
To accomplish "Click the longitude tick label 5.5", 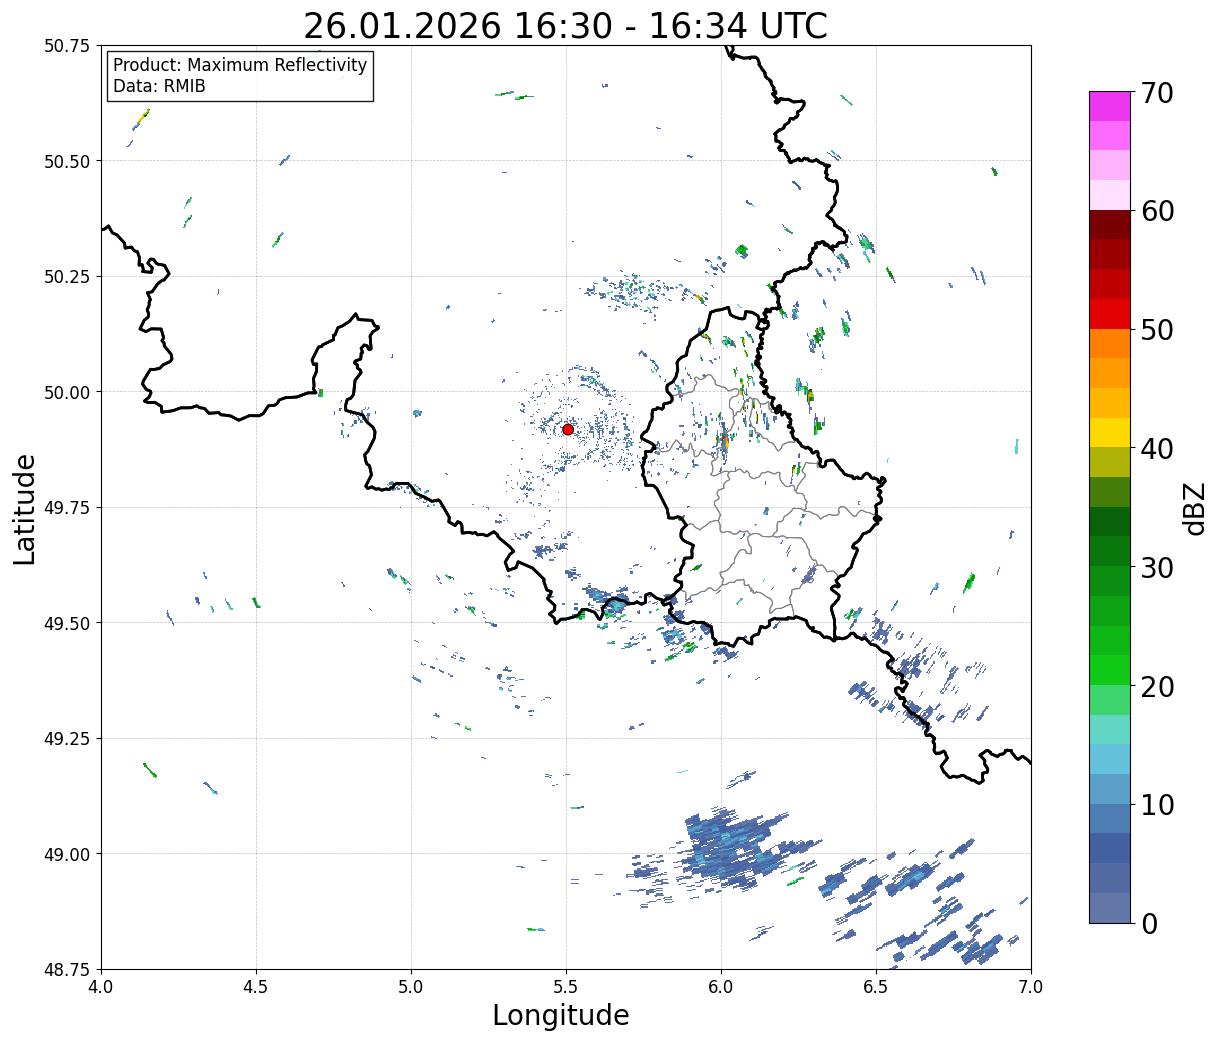I will click(x=566, y=987).
